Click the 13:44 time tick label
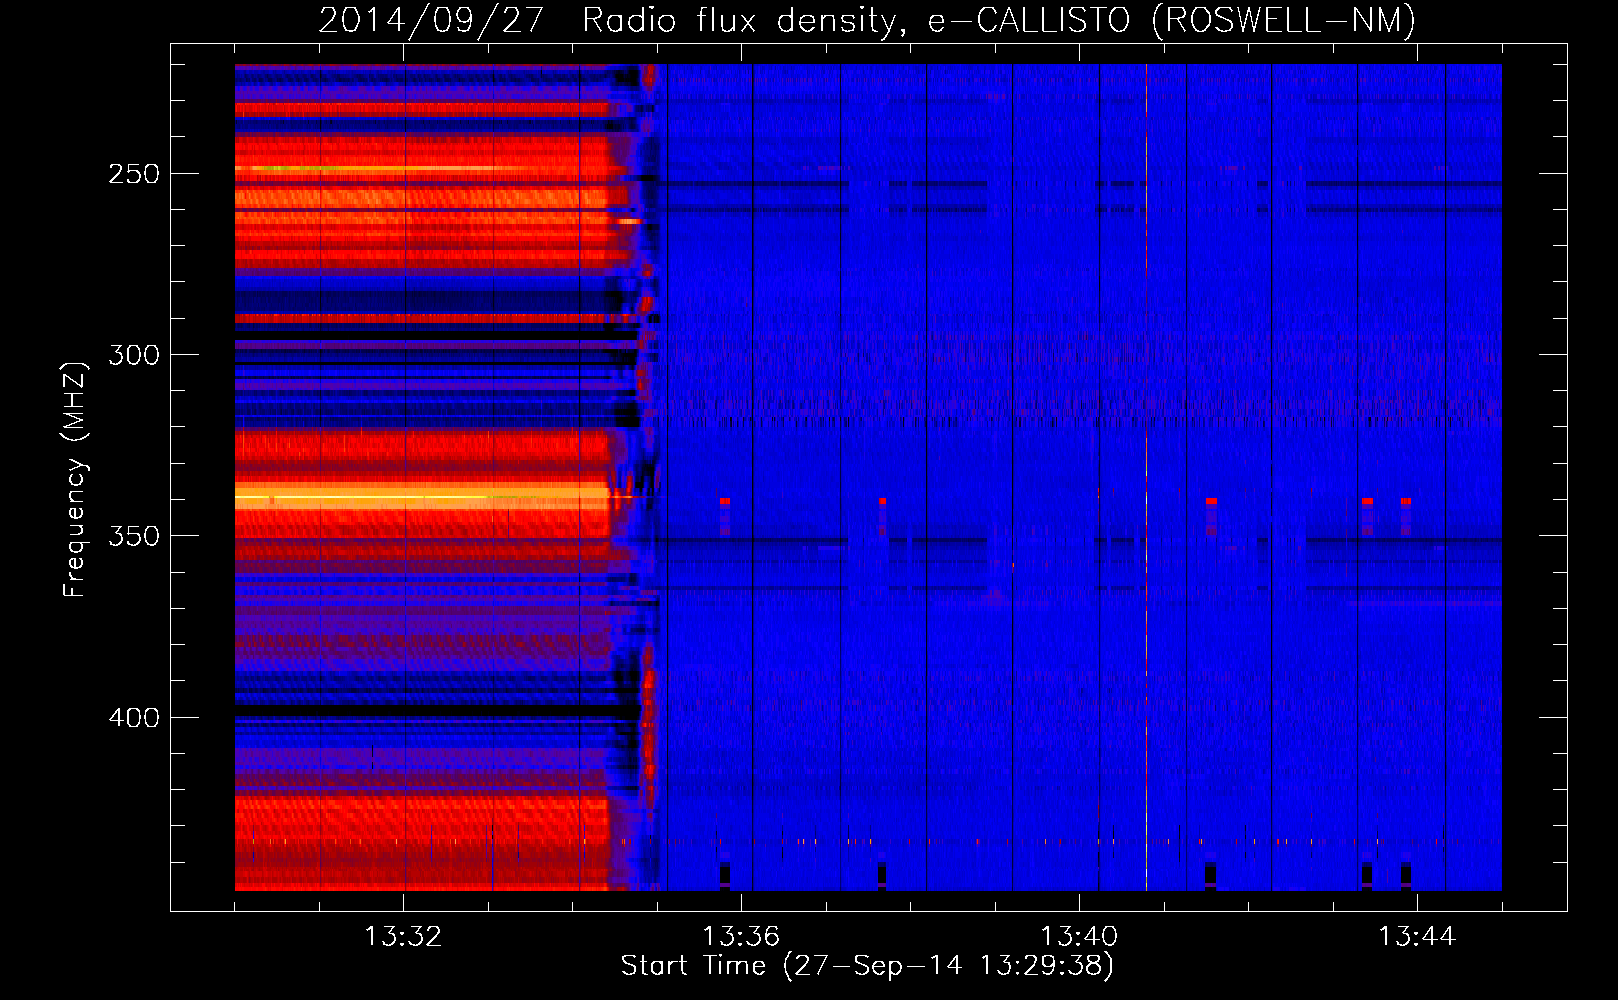This screenshot has height=1000, width=1618. 1417,937
